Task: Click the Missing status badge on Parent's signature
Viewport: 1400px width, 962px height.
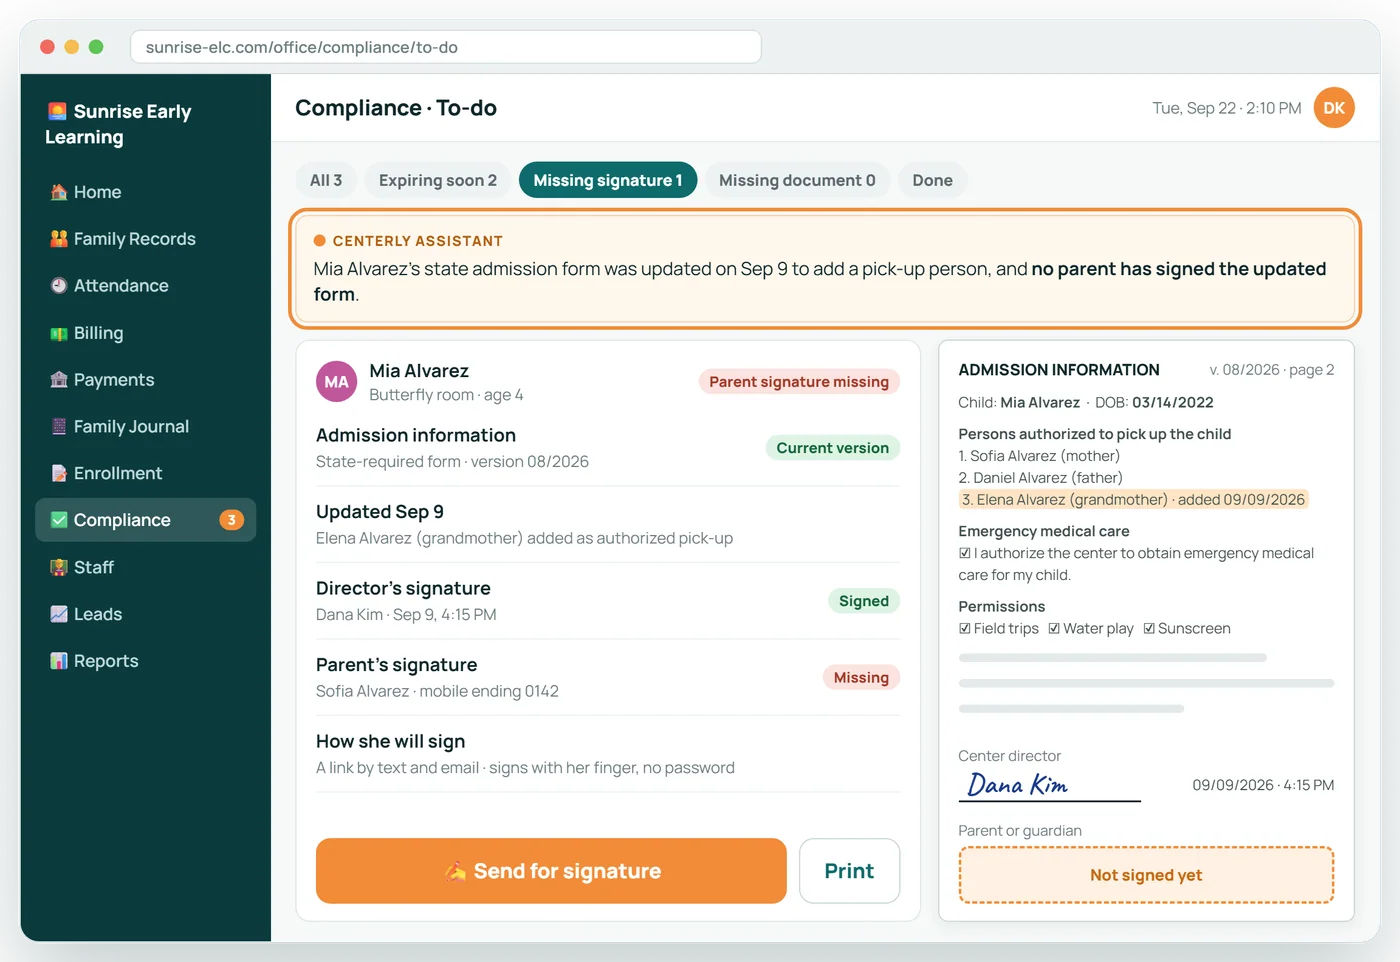Action: (861, 678)
